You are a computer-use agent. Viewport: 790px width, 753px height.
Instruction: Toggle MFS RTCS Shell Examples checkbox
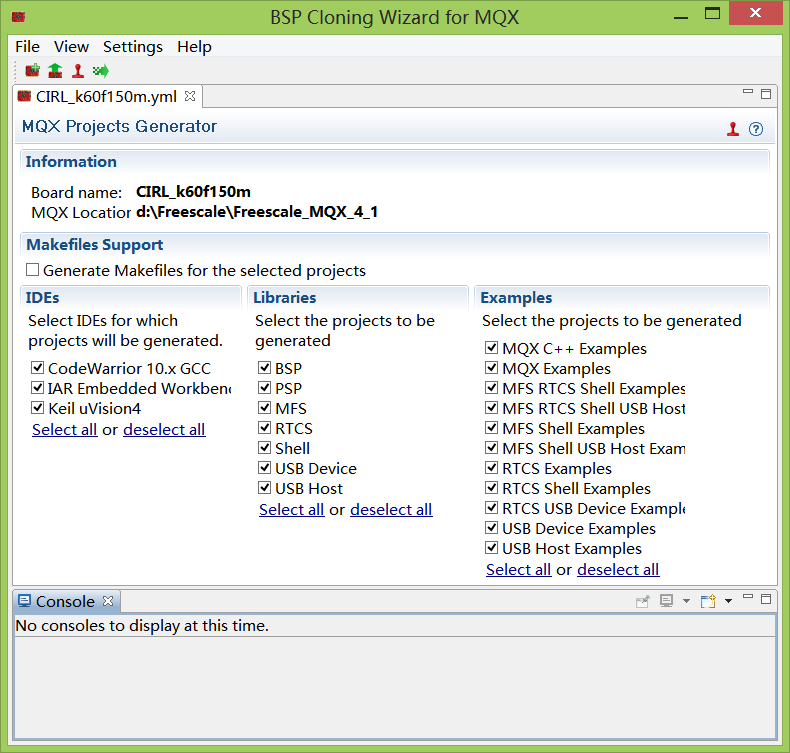(x=492, y=387)
